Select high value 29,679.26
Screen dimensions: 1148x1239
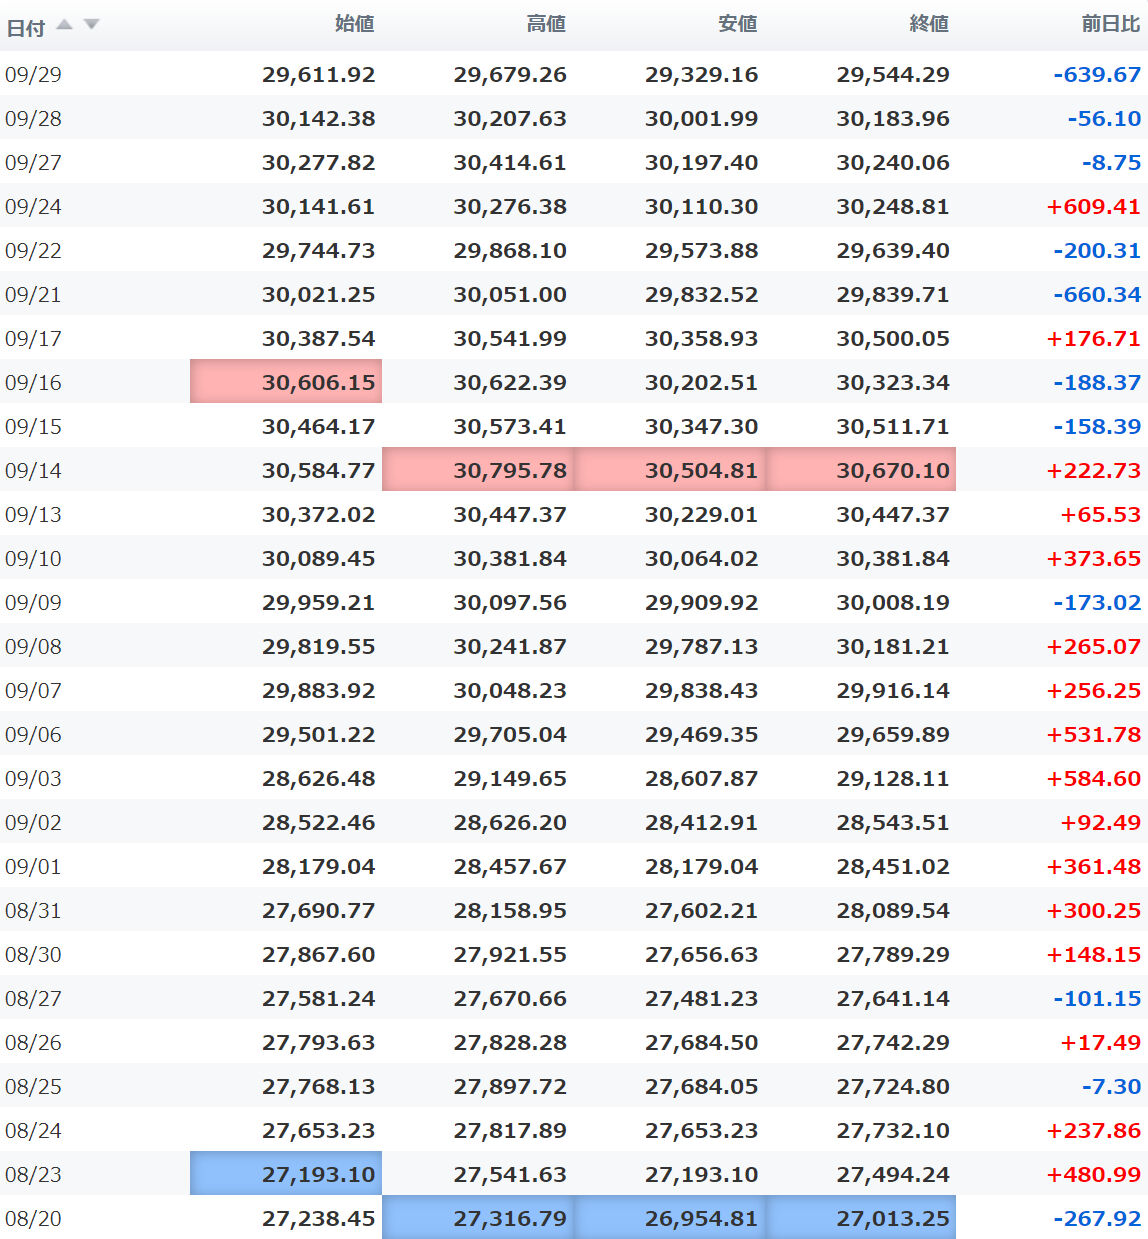pyautogui.click(x=510, y=74)
